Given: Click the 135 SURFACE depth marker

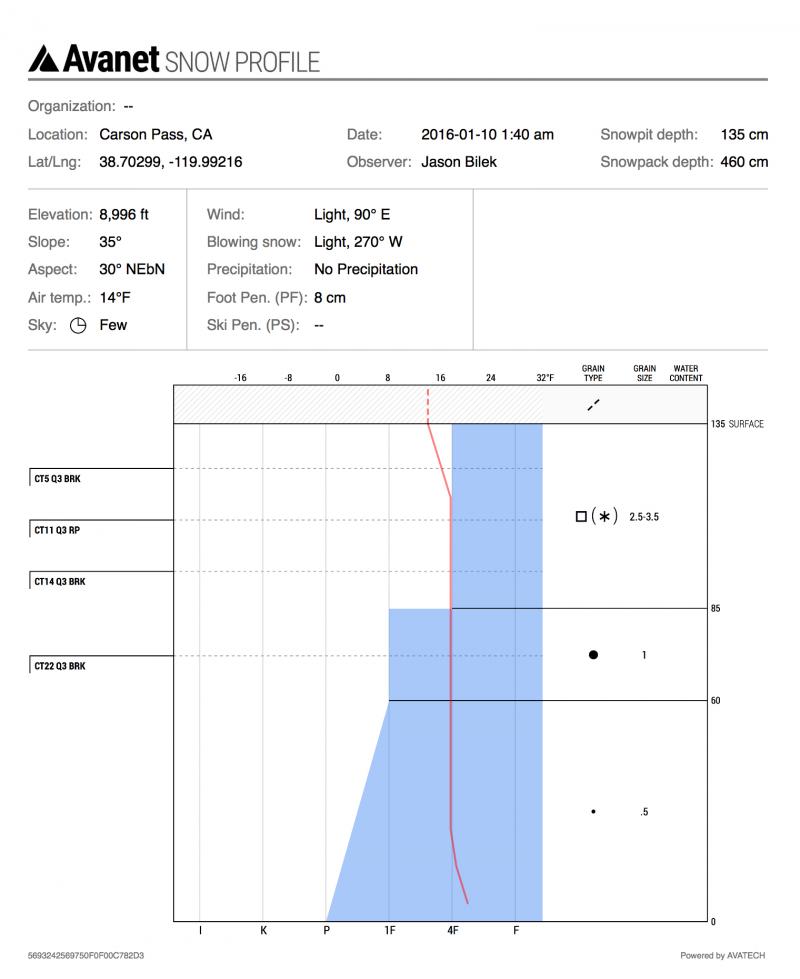Looking at the screenshot, I should pos(736,424).
